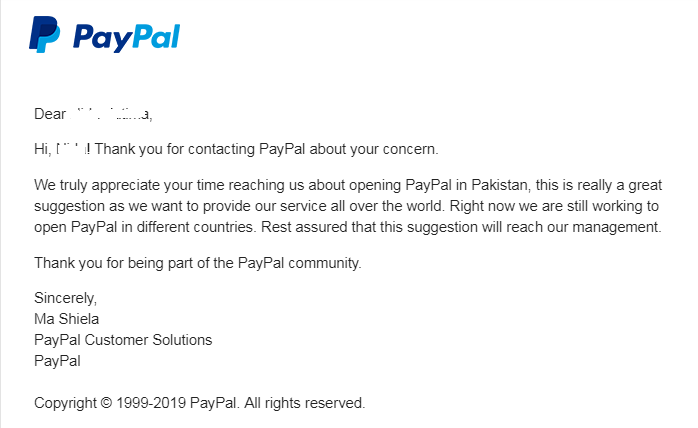Click the "Sincerely," closing line
The image size is (698, 428).
66,298
